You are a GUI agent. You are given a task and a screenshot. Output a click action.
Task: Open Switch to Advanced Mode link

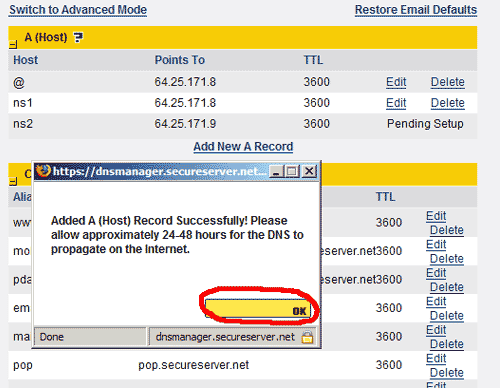(x=78, y=10)
